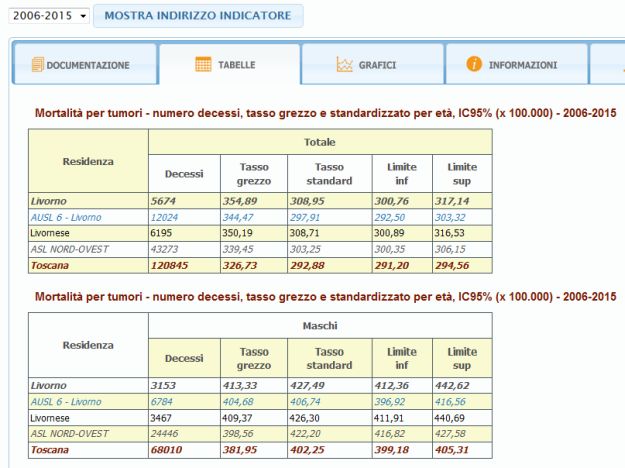Select the Tabelle tab label
Viewport: 625px width, 468px height.
[x=237, y=65]
